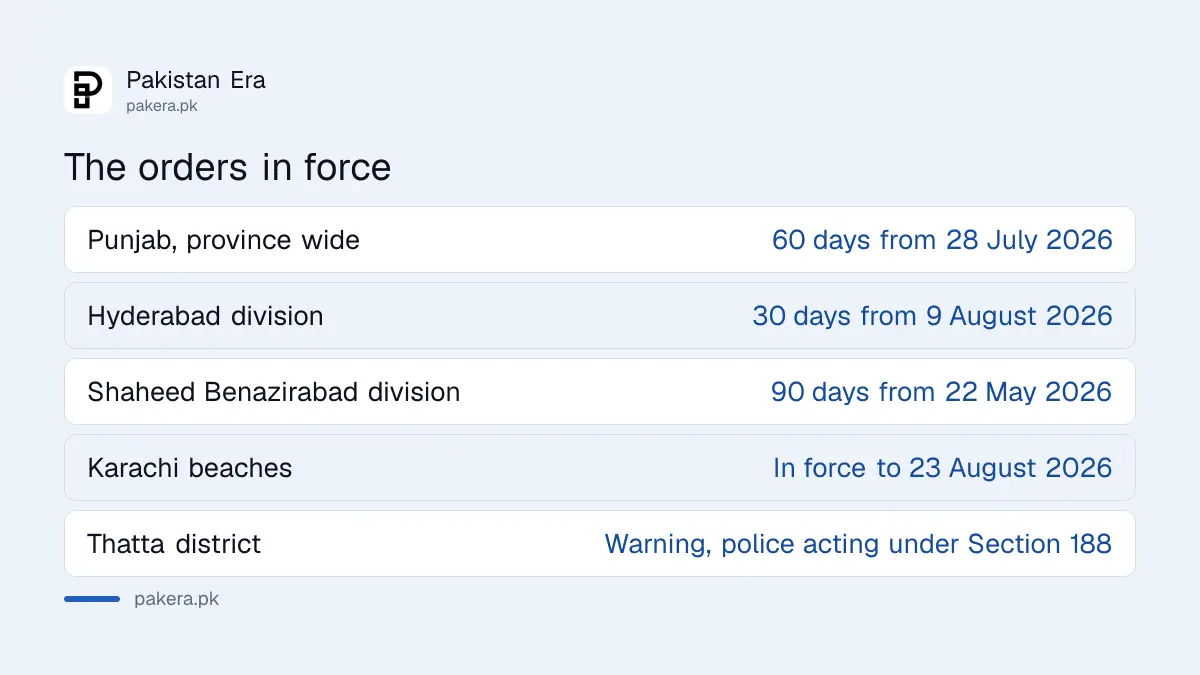Viewport: 1200px width, 675px height.
Task: Click the Section 188 warning text
Action: 858,544
